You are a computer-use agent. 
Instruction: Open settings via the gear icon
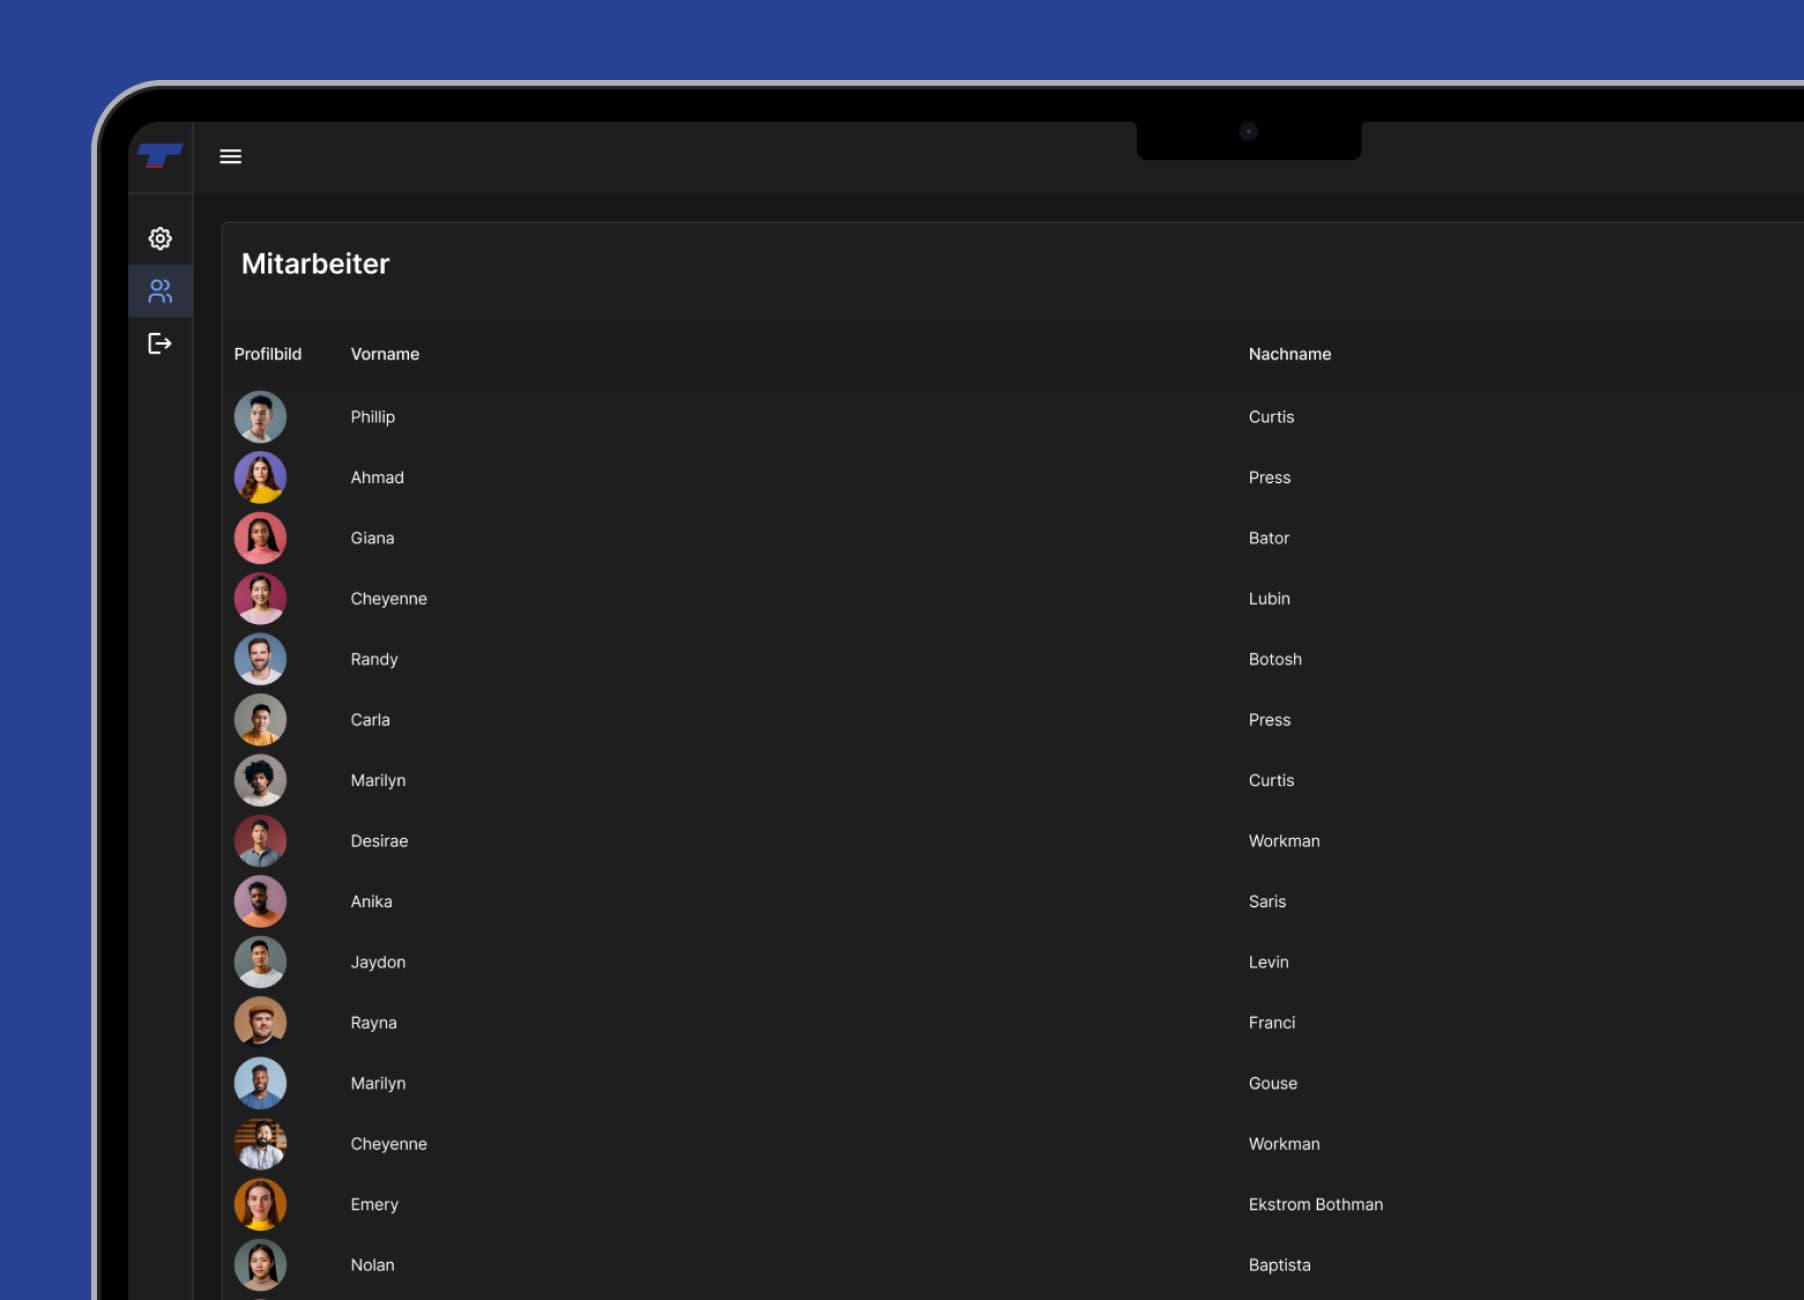[x=160, y=238]
